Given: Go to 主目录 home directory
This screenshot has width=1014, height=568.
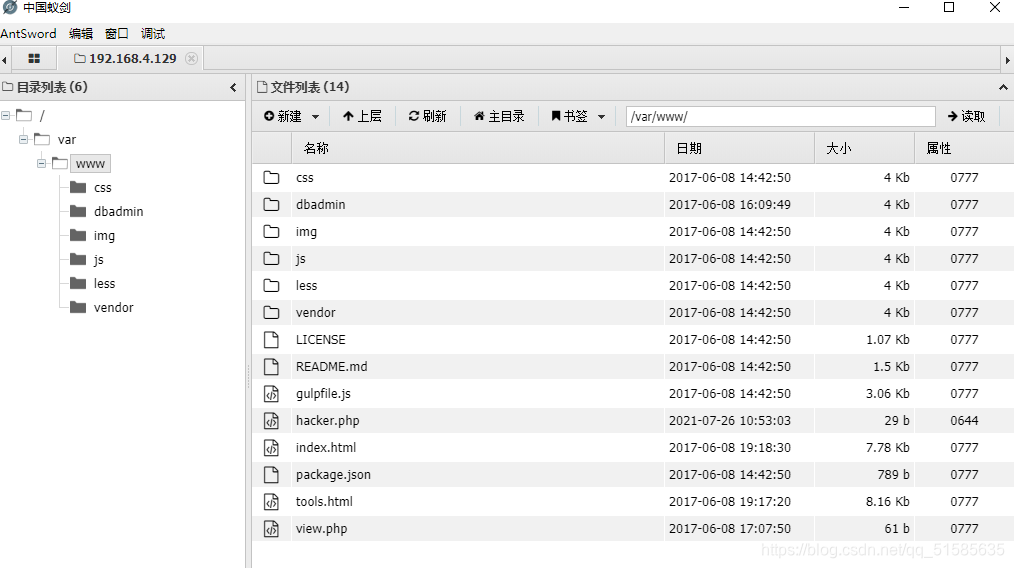Looking at the screenshot, I should 499,116.
